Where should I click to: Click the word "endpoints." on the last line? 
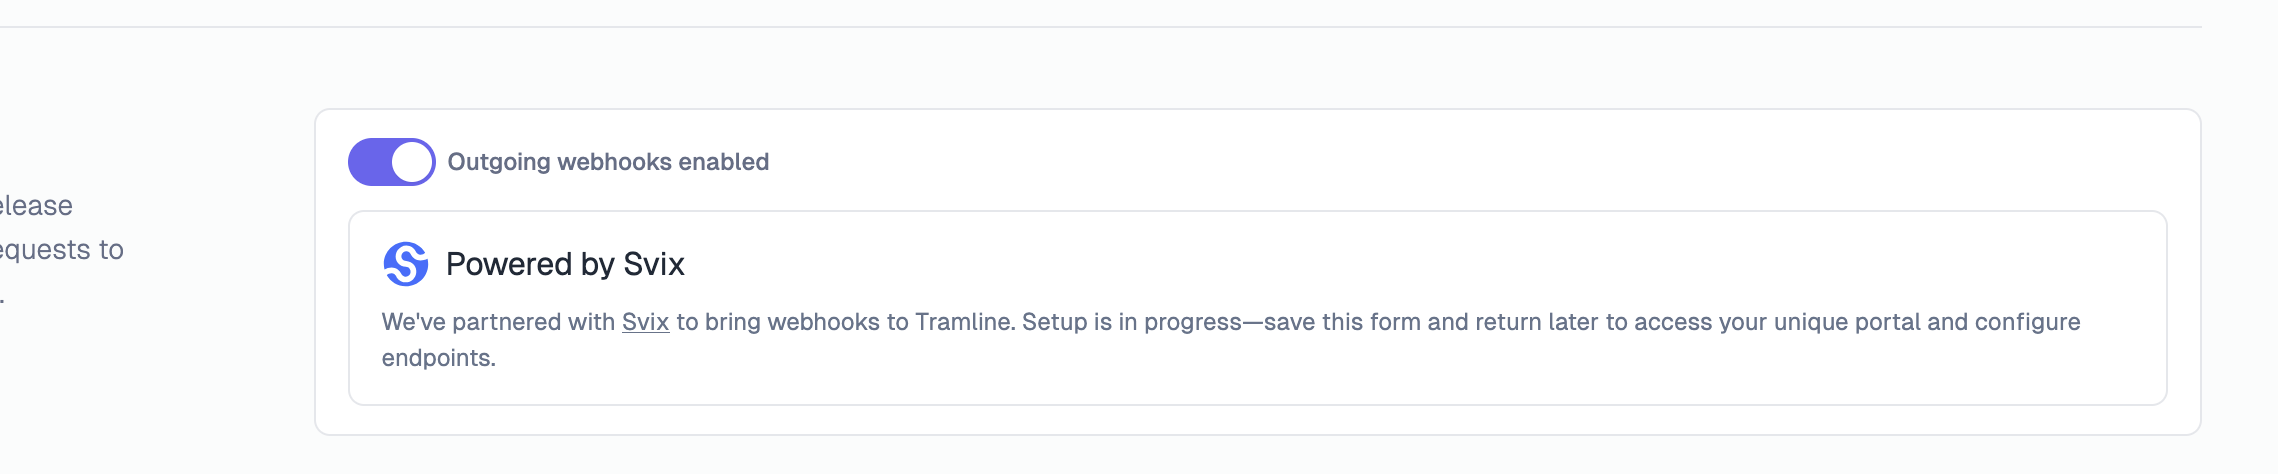[438, 358]
